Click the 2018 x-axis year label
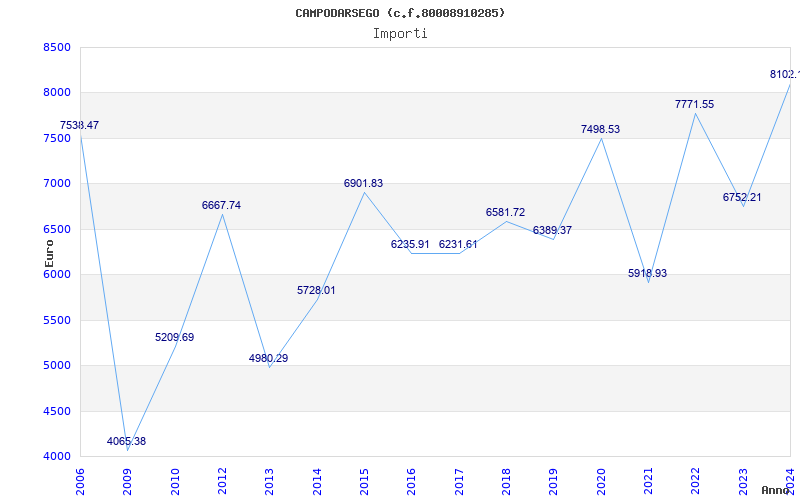The height and width of the screenshot is (500, 800). click(x=506, y=482)
